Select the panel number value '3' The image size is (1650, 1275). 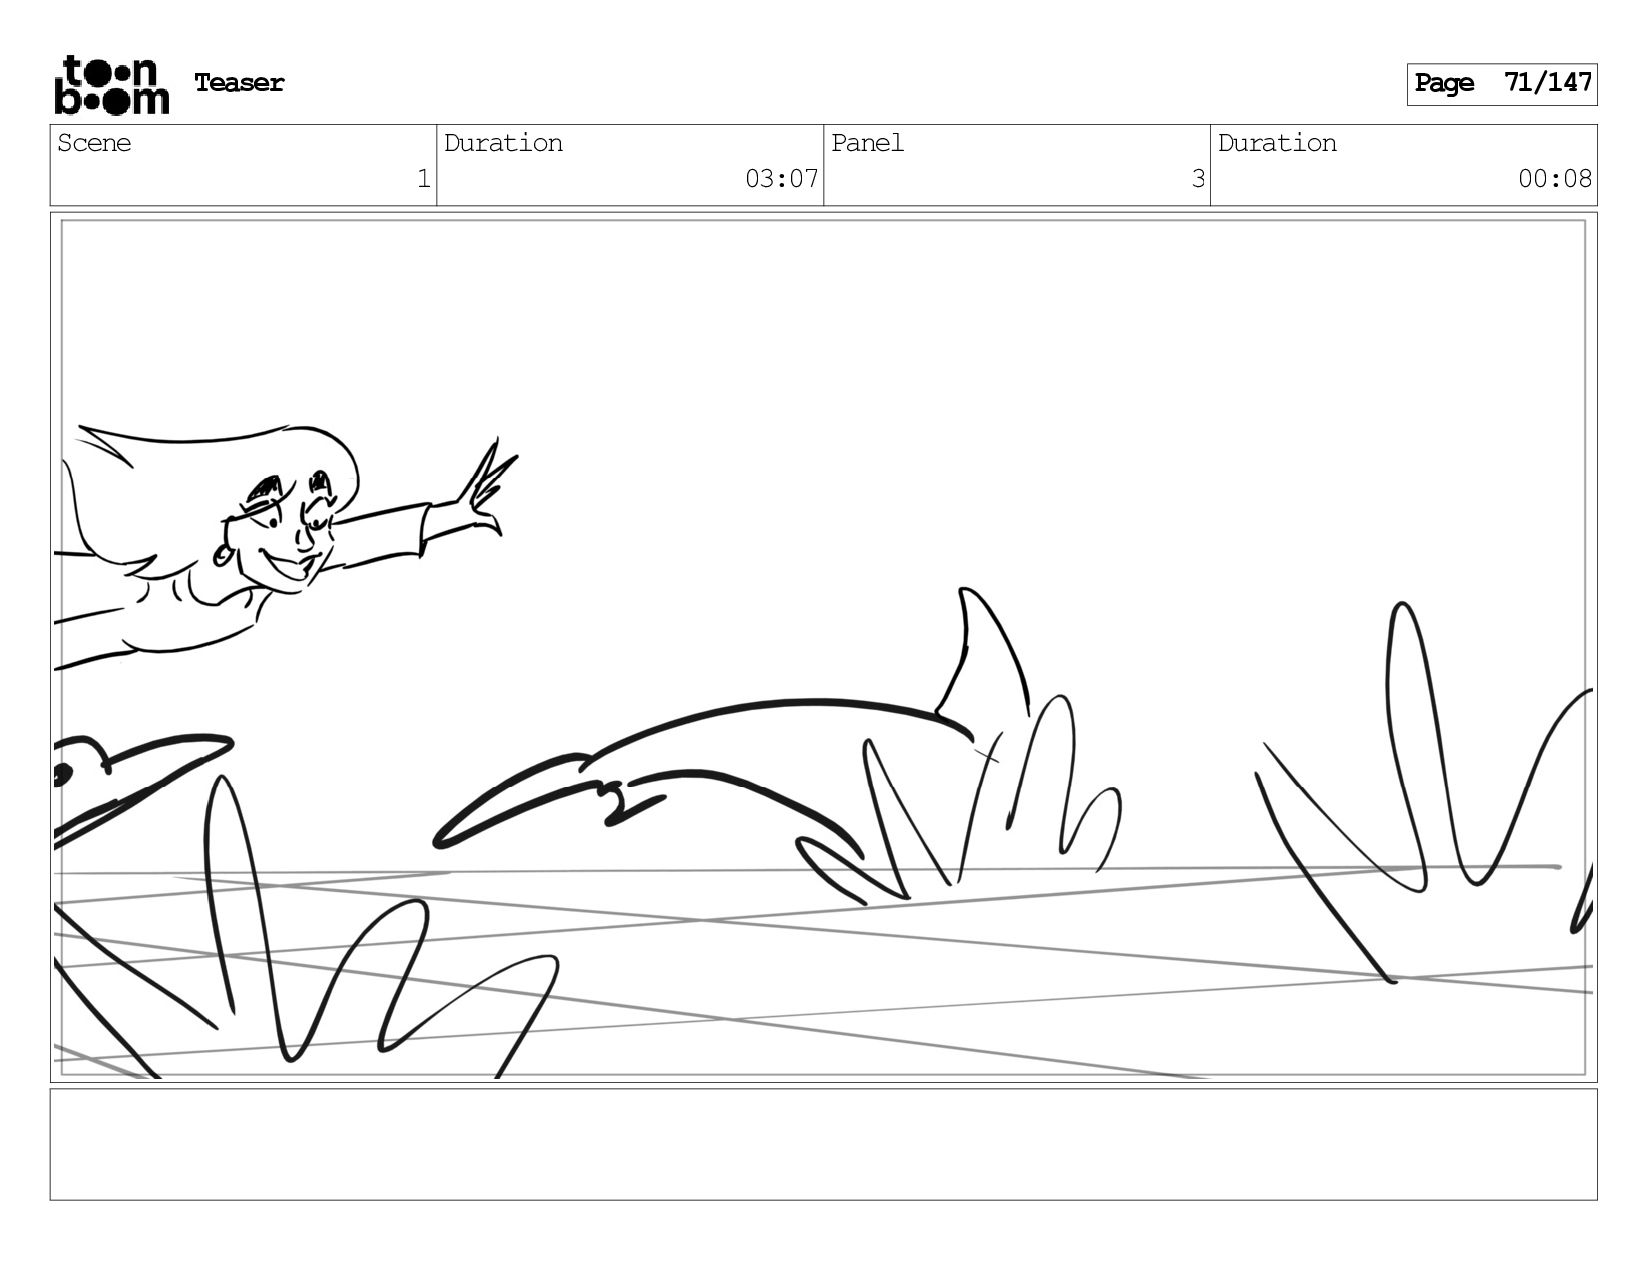1198,179
